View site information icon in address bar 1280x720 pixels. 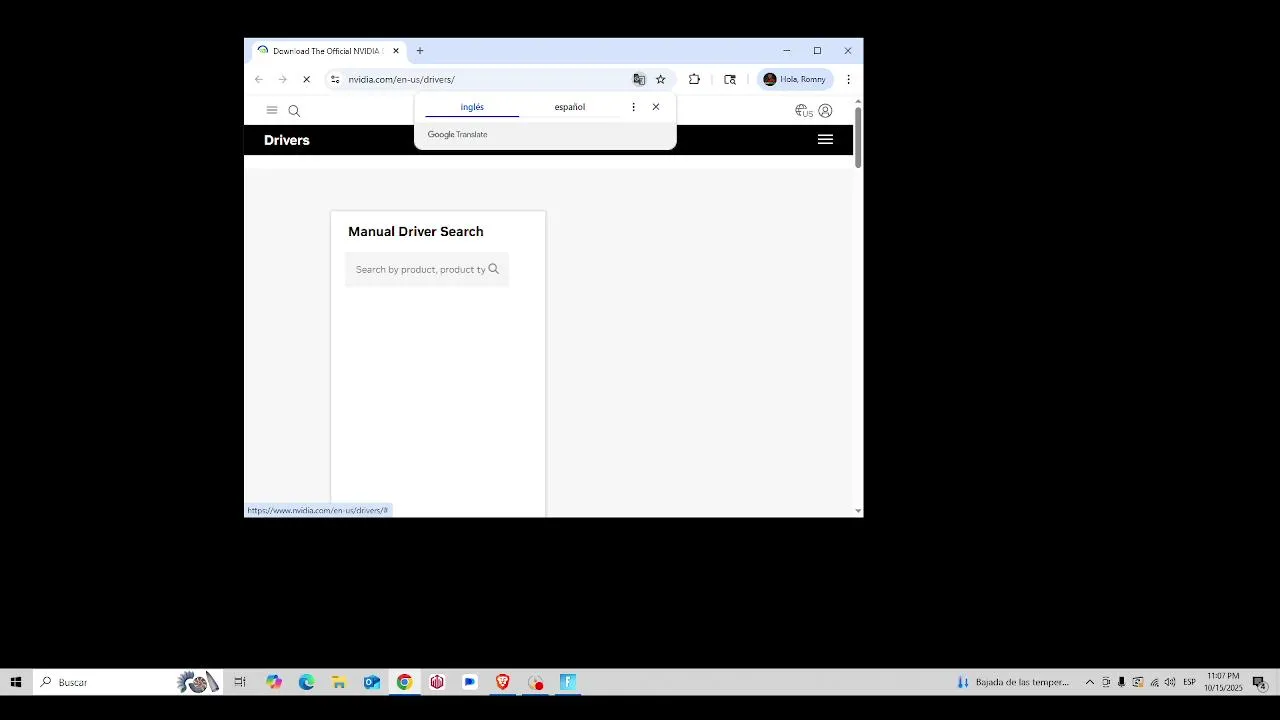point(335,79)
